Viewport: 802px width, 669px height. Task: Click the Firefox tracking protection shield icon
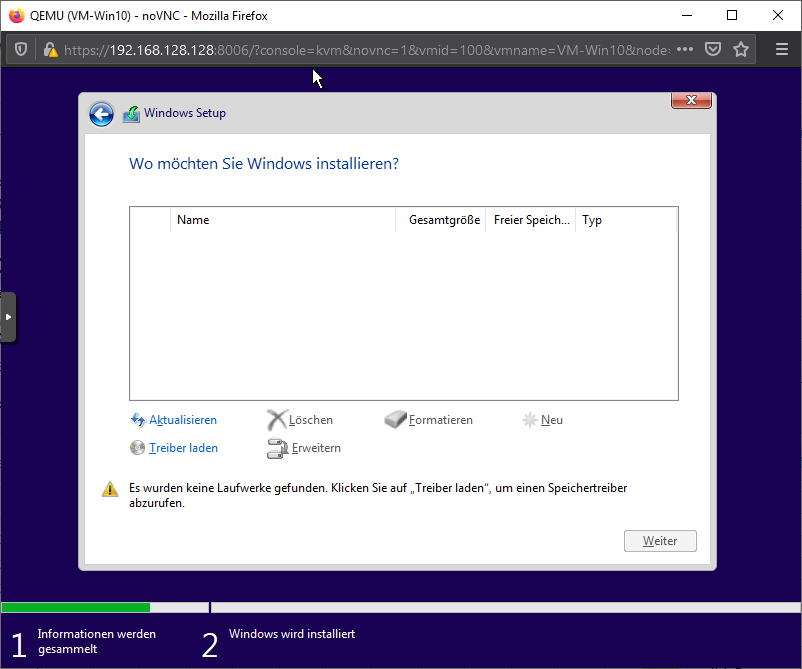point(20,50)
